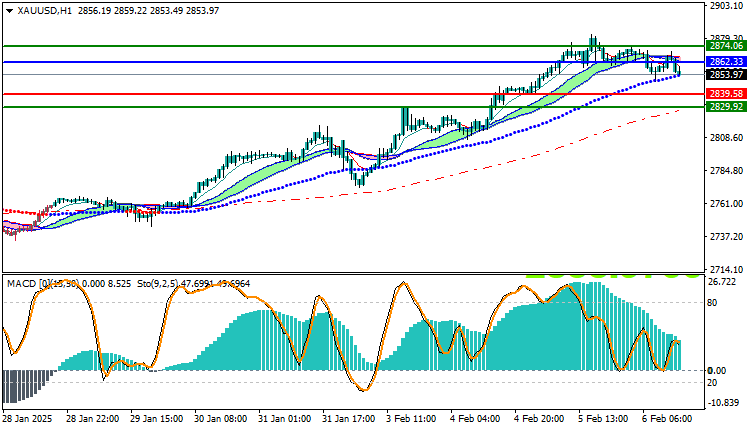Select the 2874.06 green price label
750x430 pixels.
point(726,46)
